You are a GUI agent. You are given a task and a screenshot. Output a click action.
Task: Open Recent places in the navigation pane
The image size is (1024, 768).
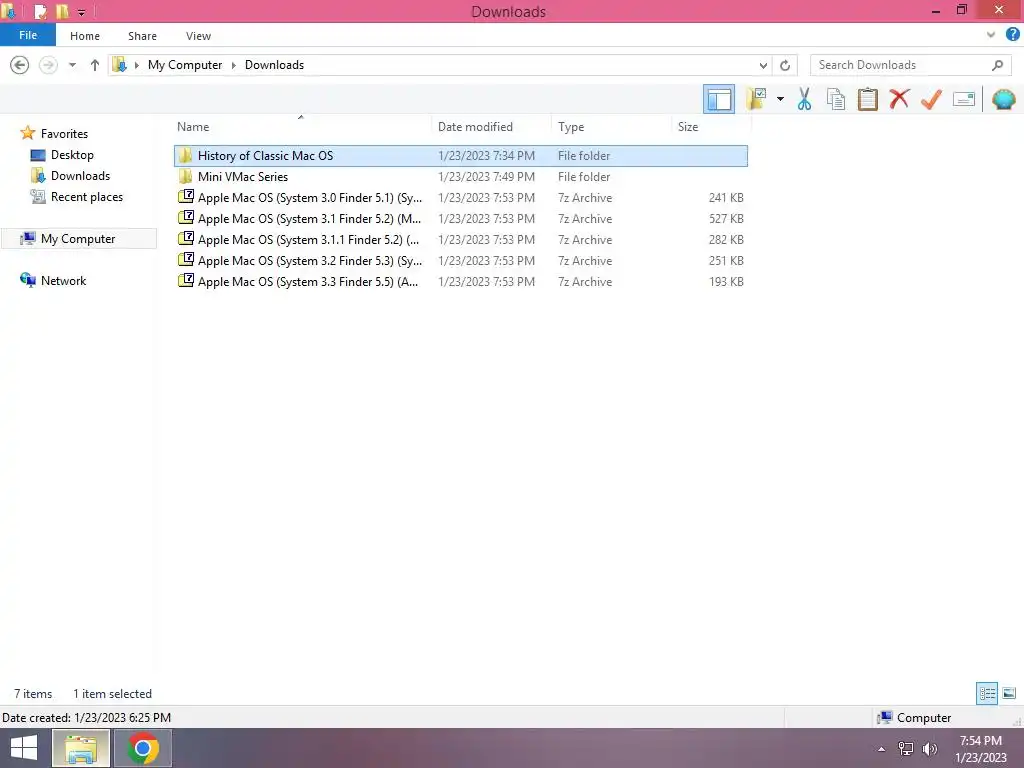tap(86, 197)
